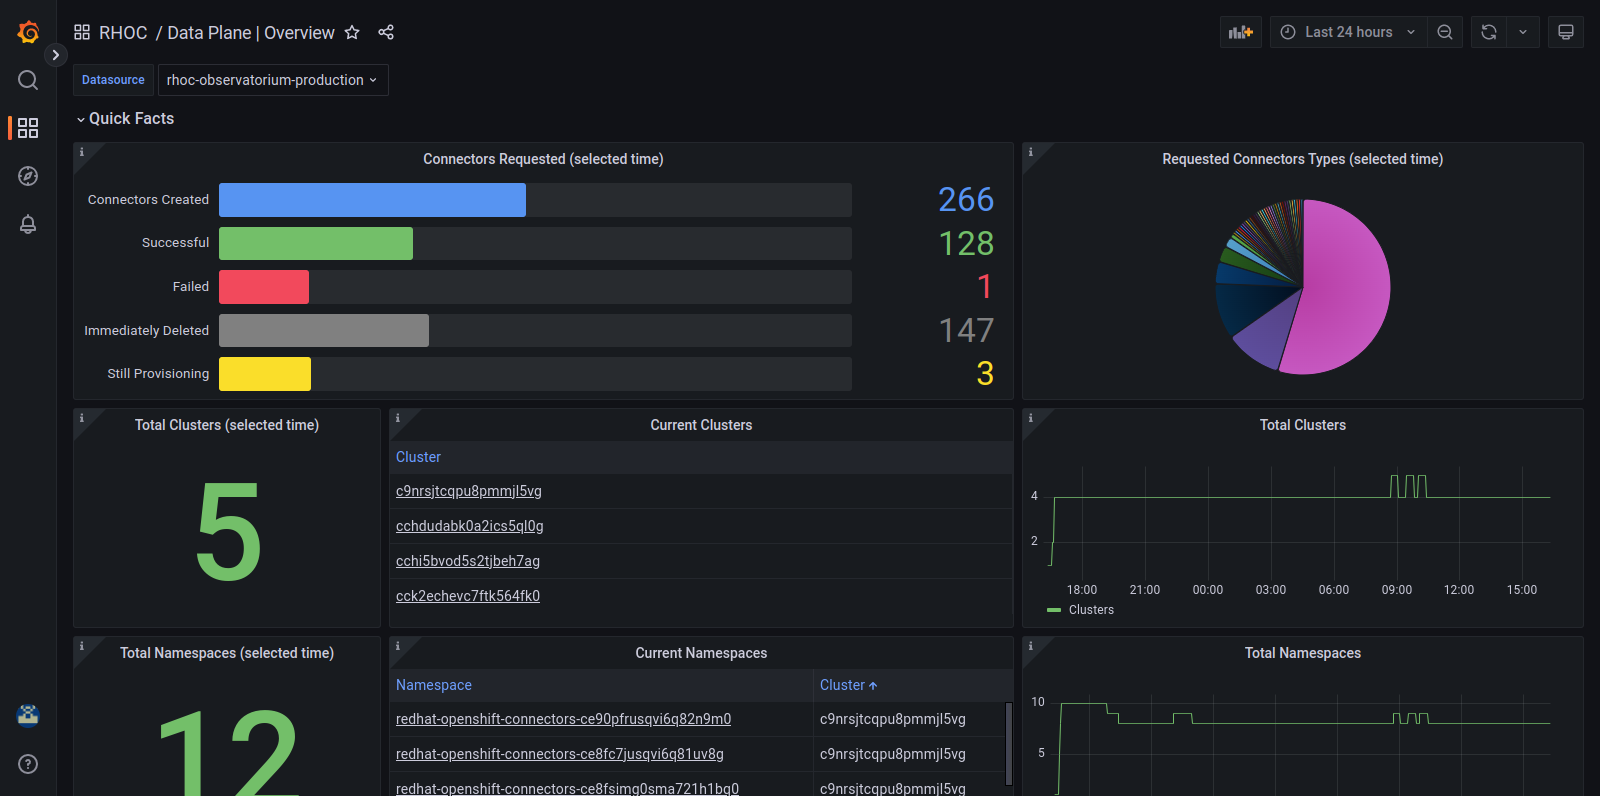Open the Dashboards icon in sidebar
Viewport: 1600px width, 796px height.
point(28,128)
